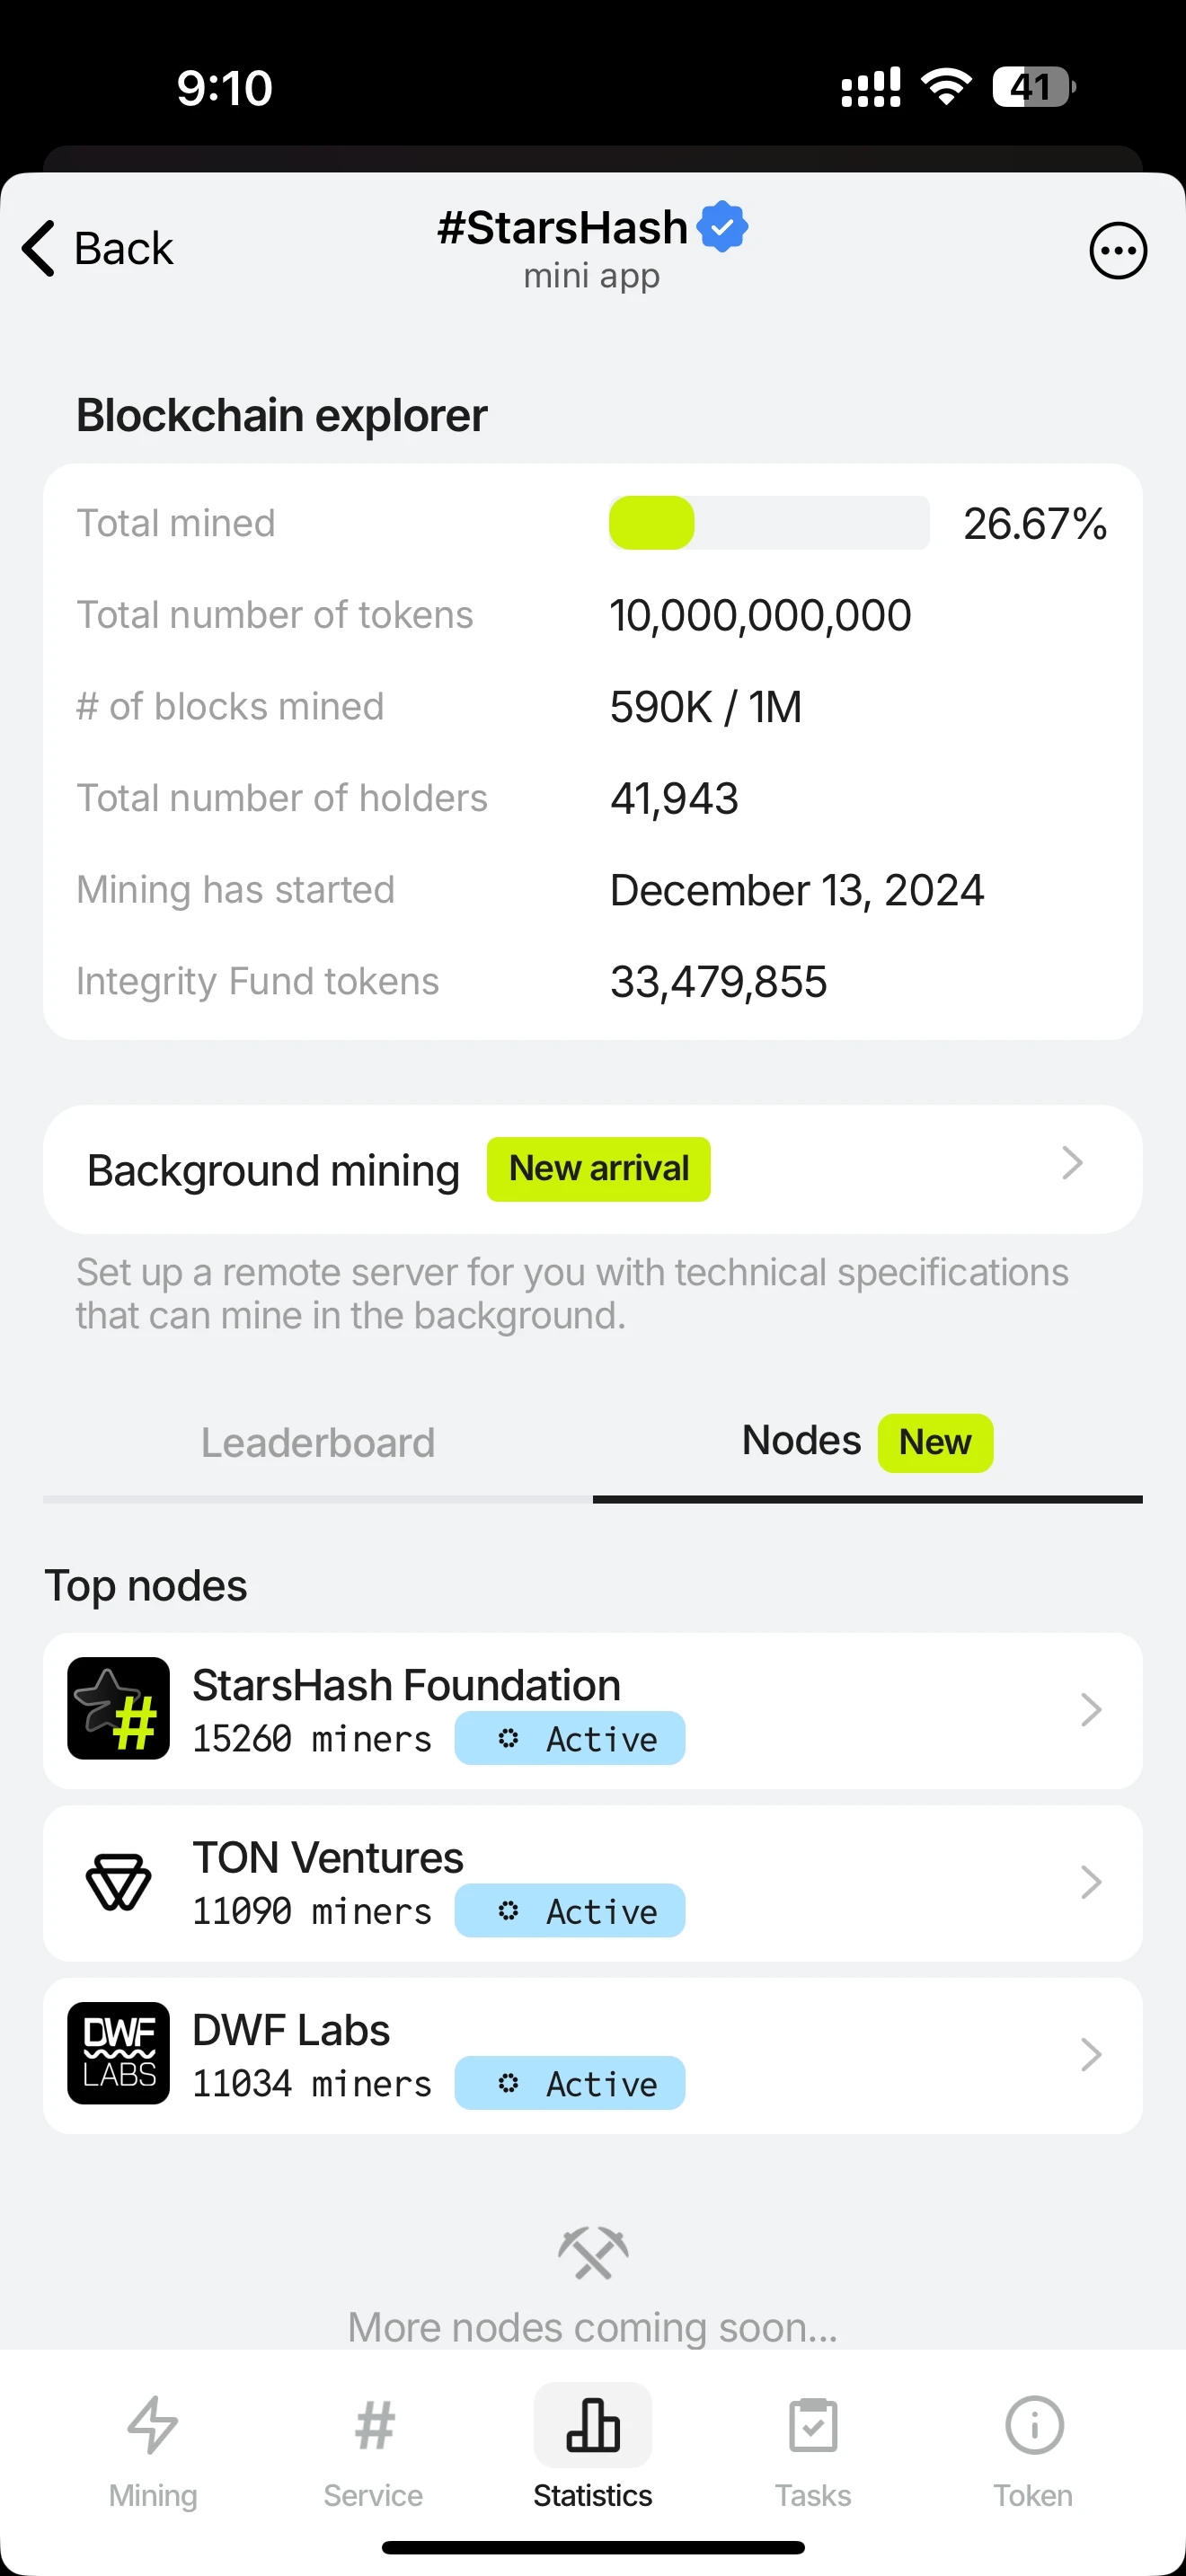This screenshot has height=2576, width=1186.
Task: Select the Nodes tab
Action: pos(868,1443)
